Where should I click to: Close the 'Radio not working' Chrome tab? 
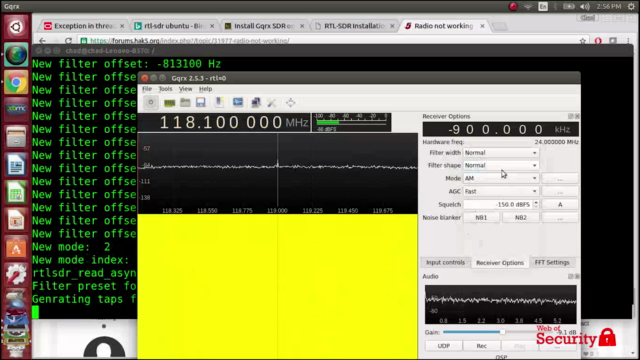(482, 26)
